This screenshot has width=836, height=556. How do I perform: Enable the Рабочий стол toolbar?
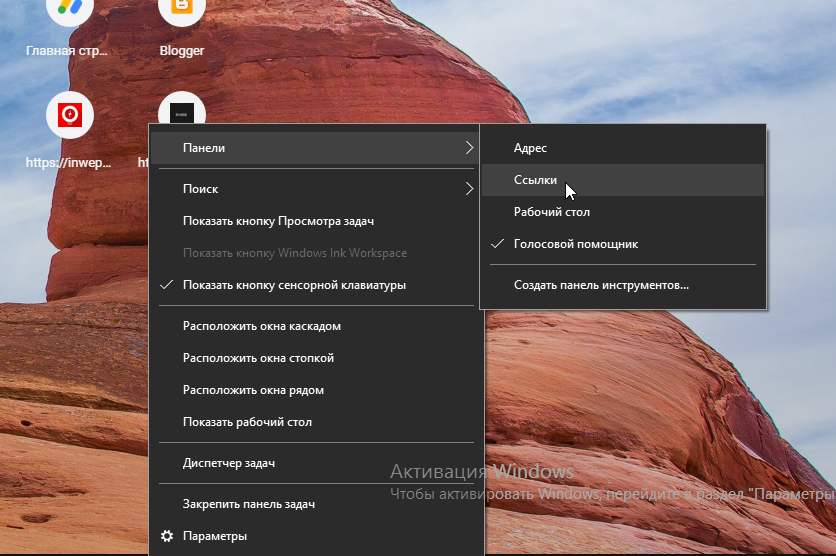point(623,212)
